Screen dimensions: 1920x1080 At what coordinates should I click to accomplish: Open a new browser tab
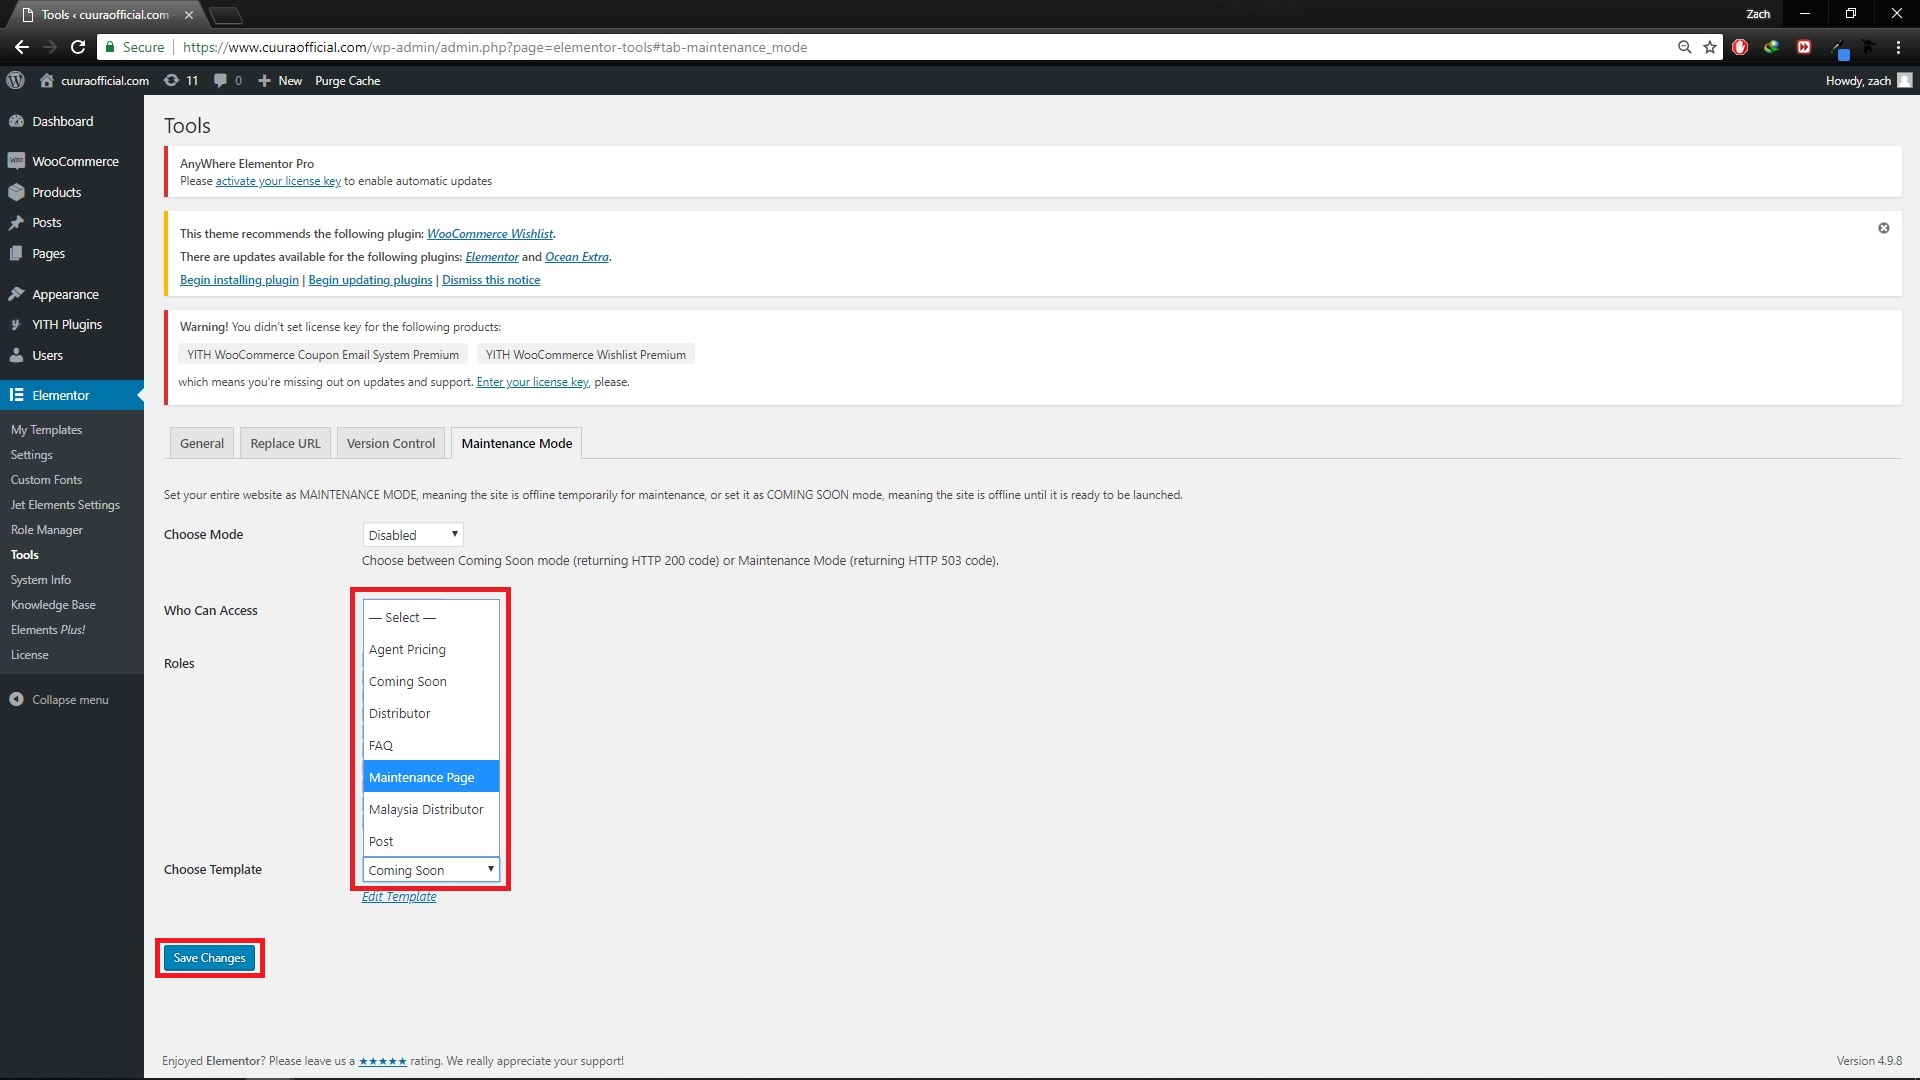click(226, 15)
